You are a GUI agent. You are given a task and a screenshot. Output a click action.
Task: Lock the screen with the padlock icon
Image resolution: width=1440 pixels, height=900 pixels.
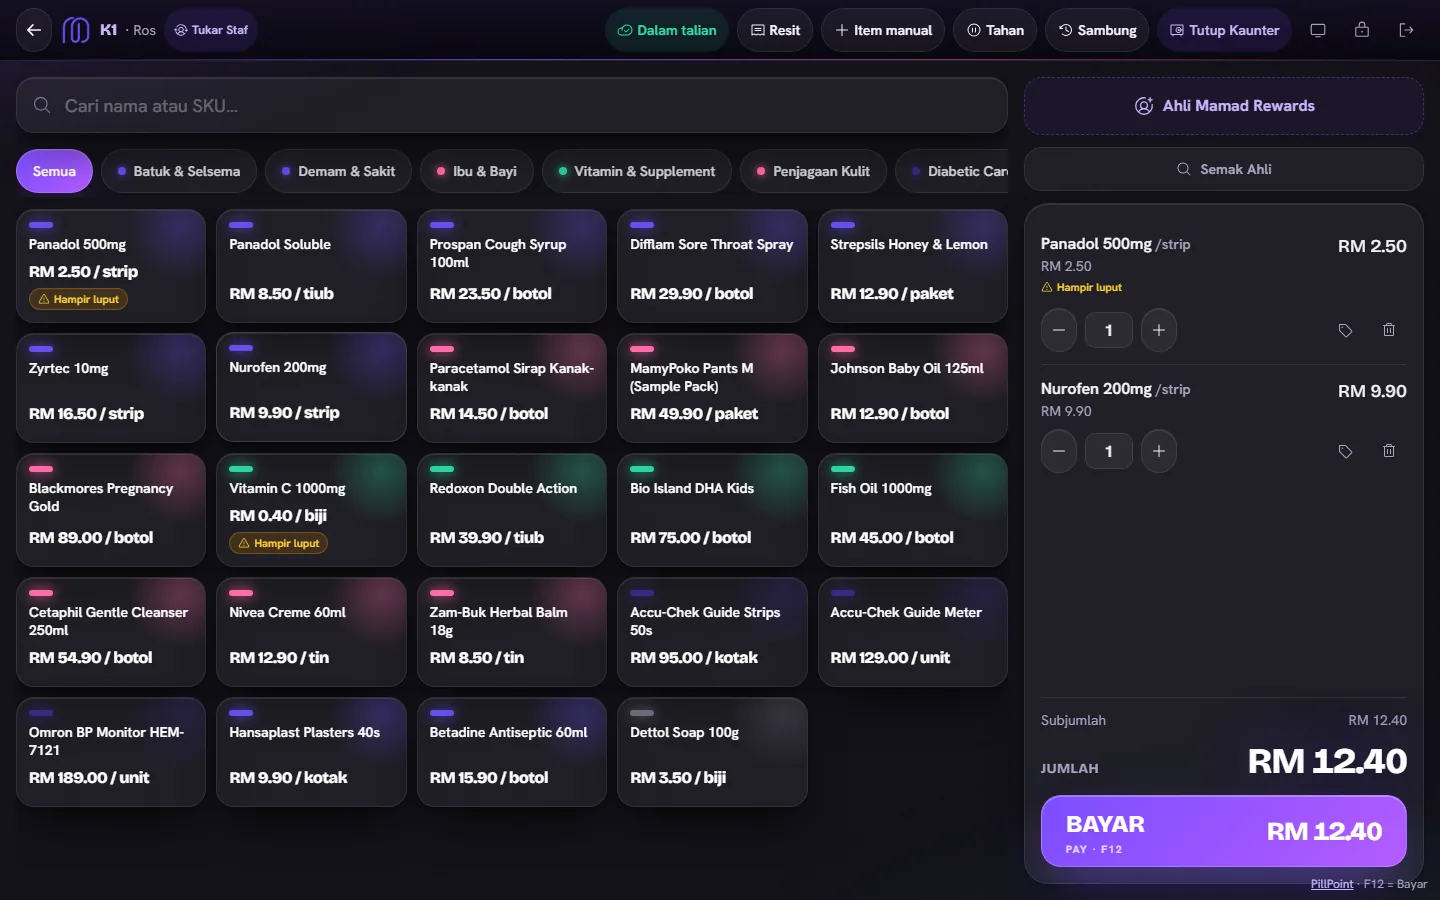(x=1362, y=30)
